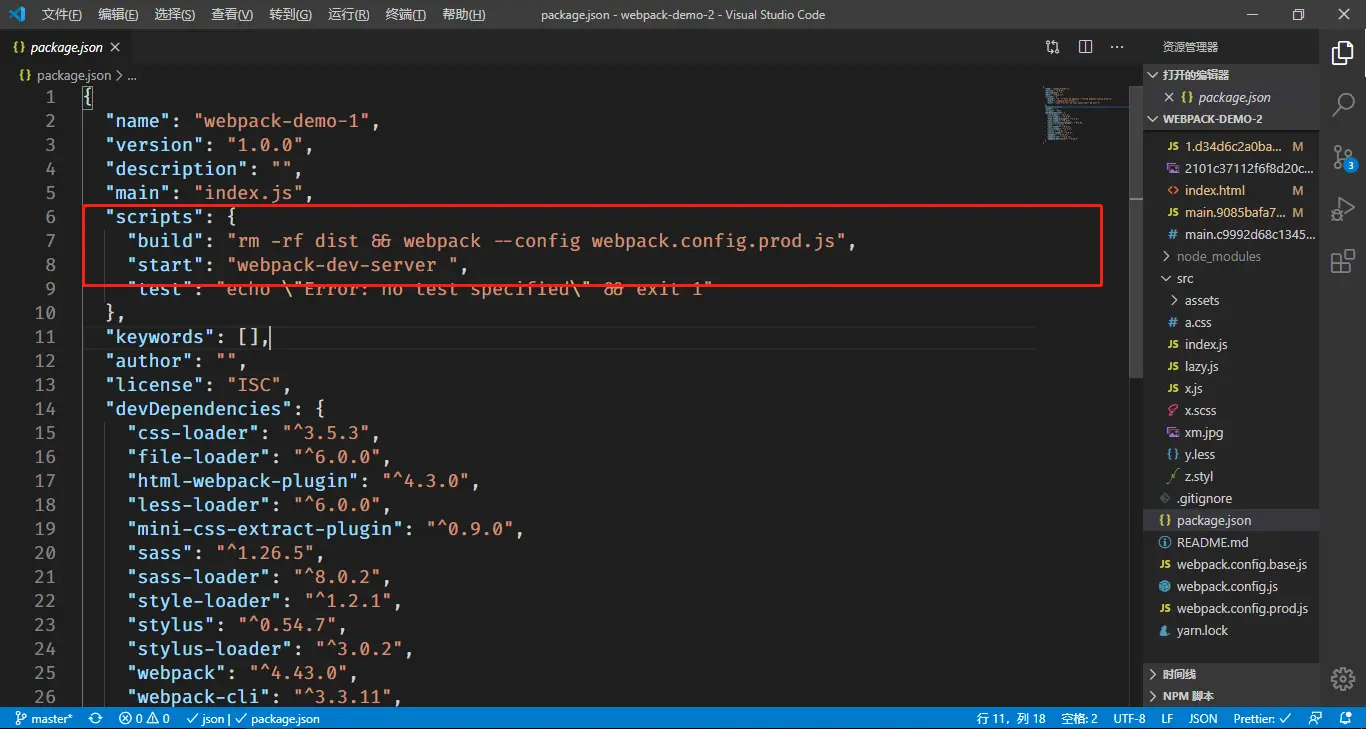Click the Prettier status indicator
1366x729 pixels.
pyautogui.click(x=1261, y=719)
